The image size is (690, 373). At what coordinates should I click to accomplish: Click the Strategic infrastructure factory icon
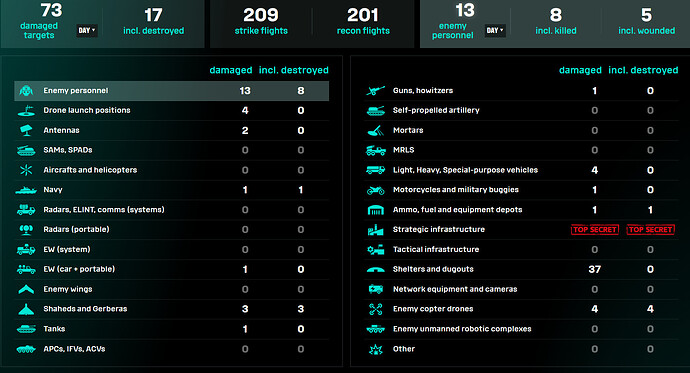click(375, 230)
